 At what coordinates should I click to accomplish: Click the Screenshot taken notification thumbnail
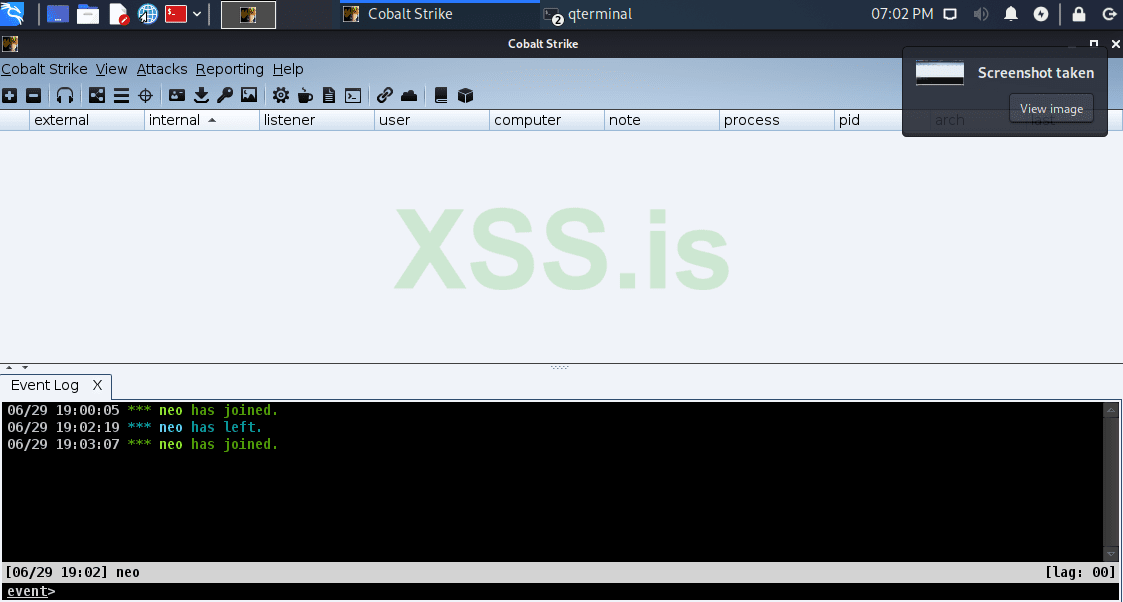(x=940, y=73)
